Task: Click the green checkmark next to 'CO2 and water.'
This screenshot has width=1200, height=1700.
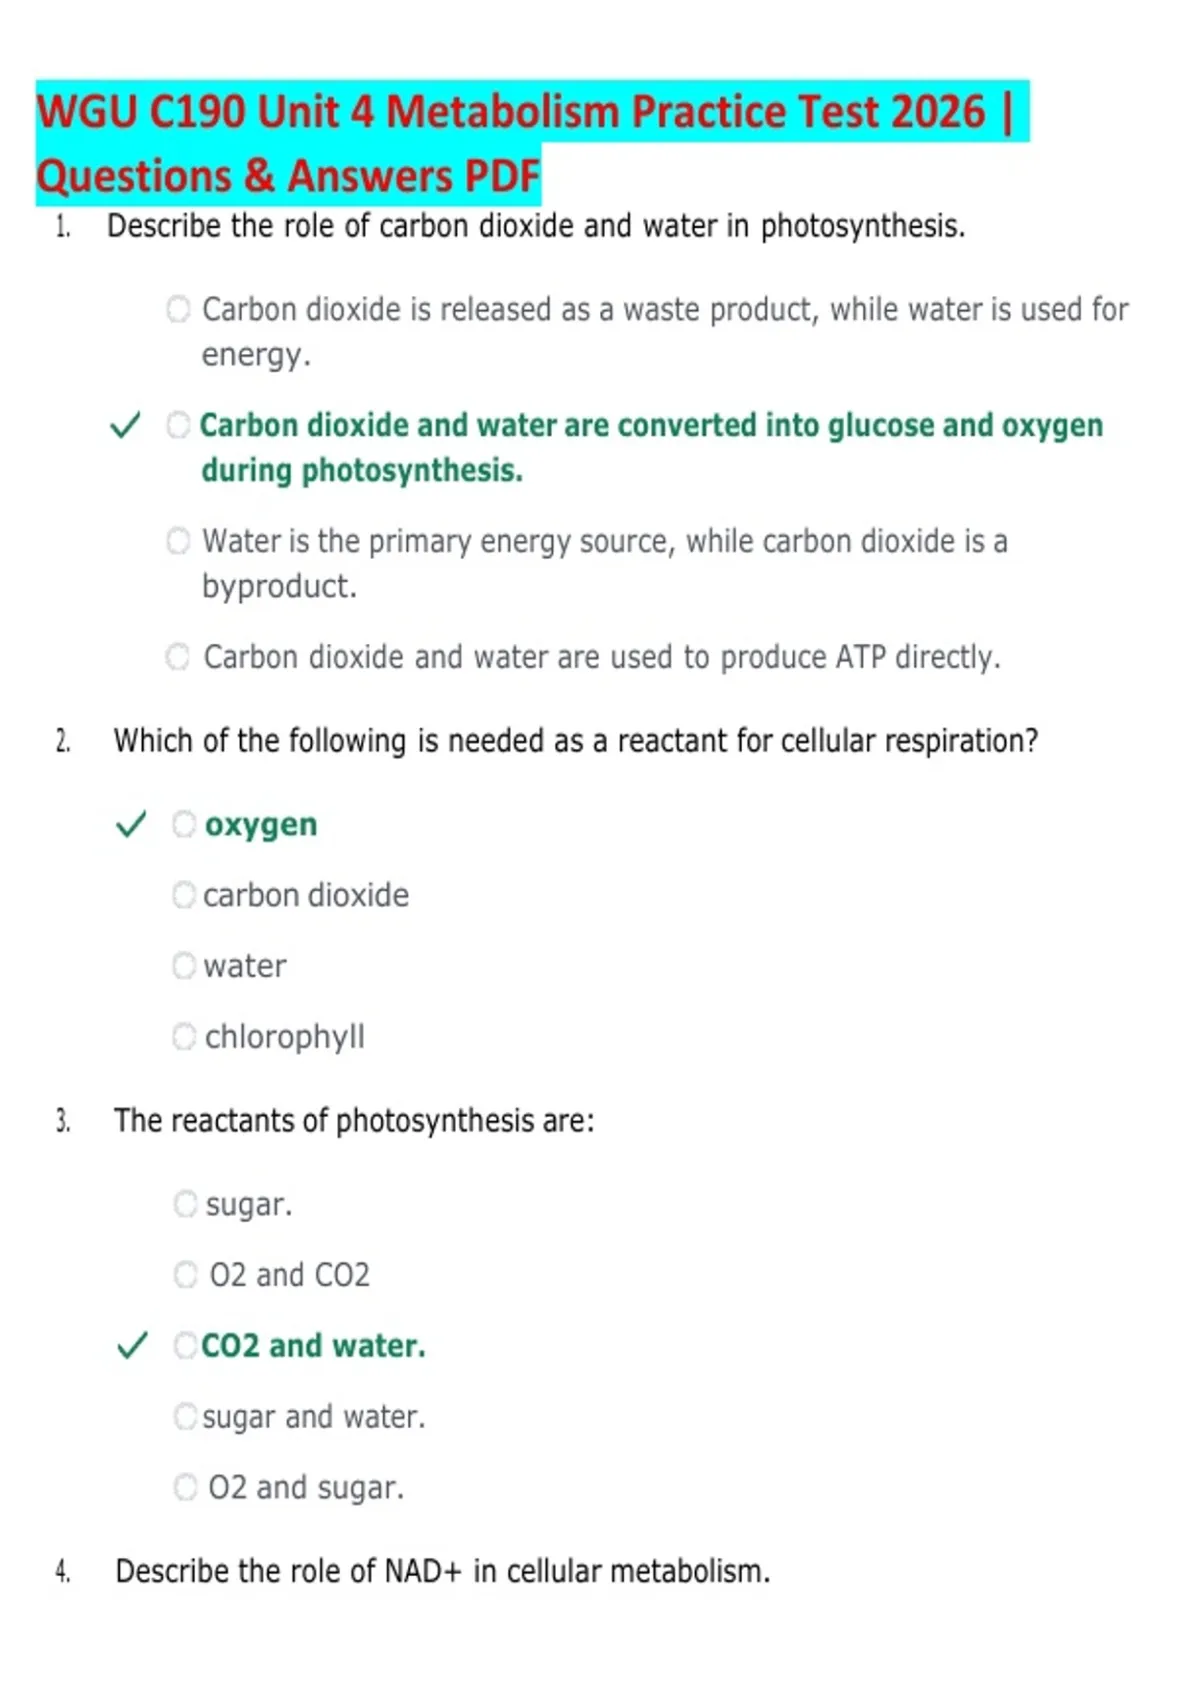Action: (x=132, y=1346)
